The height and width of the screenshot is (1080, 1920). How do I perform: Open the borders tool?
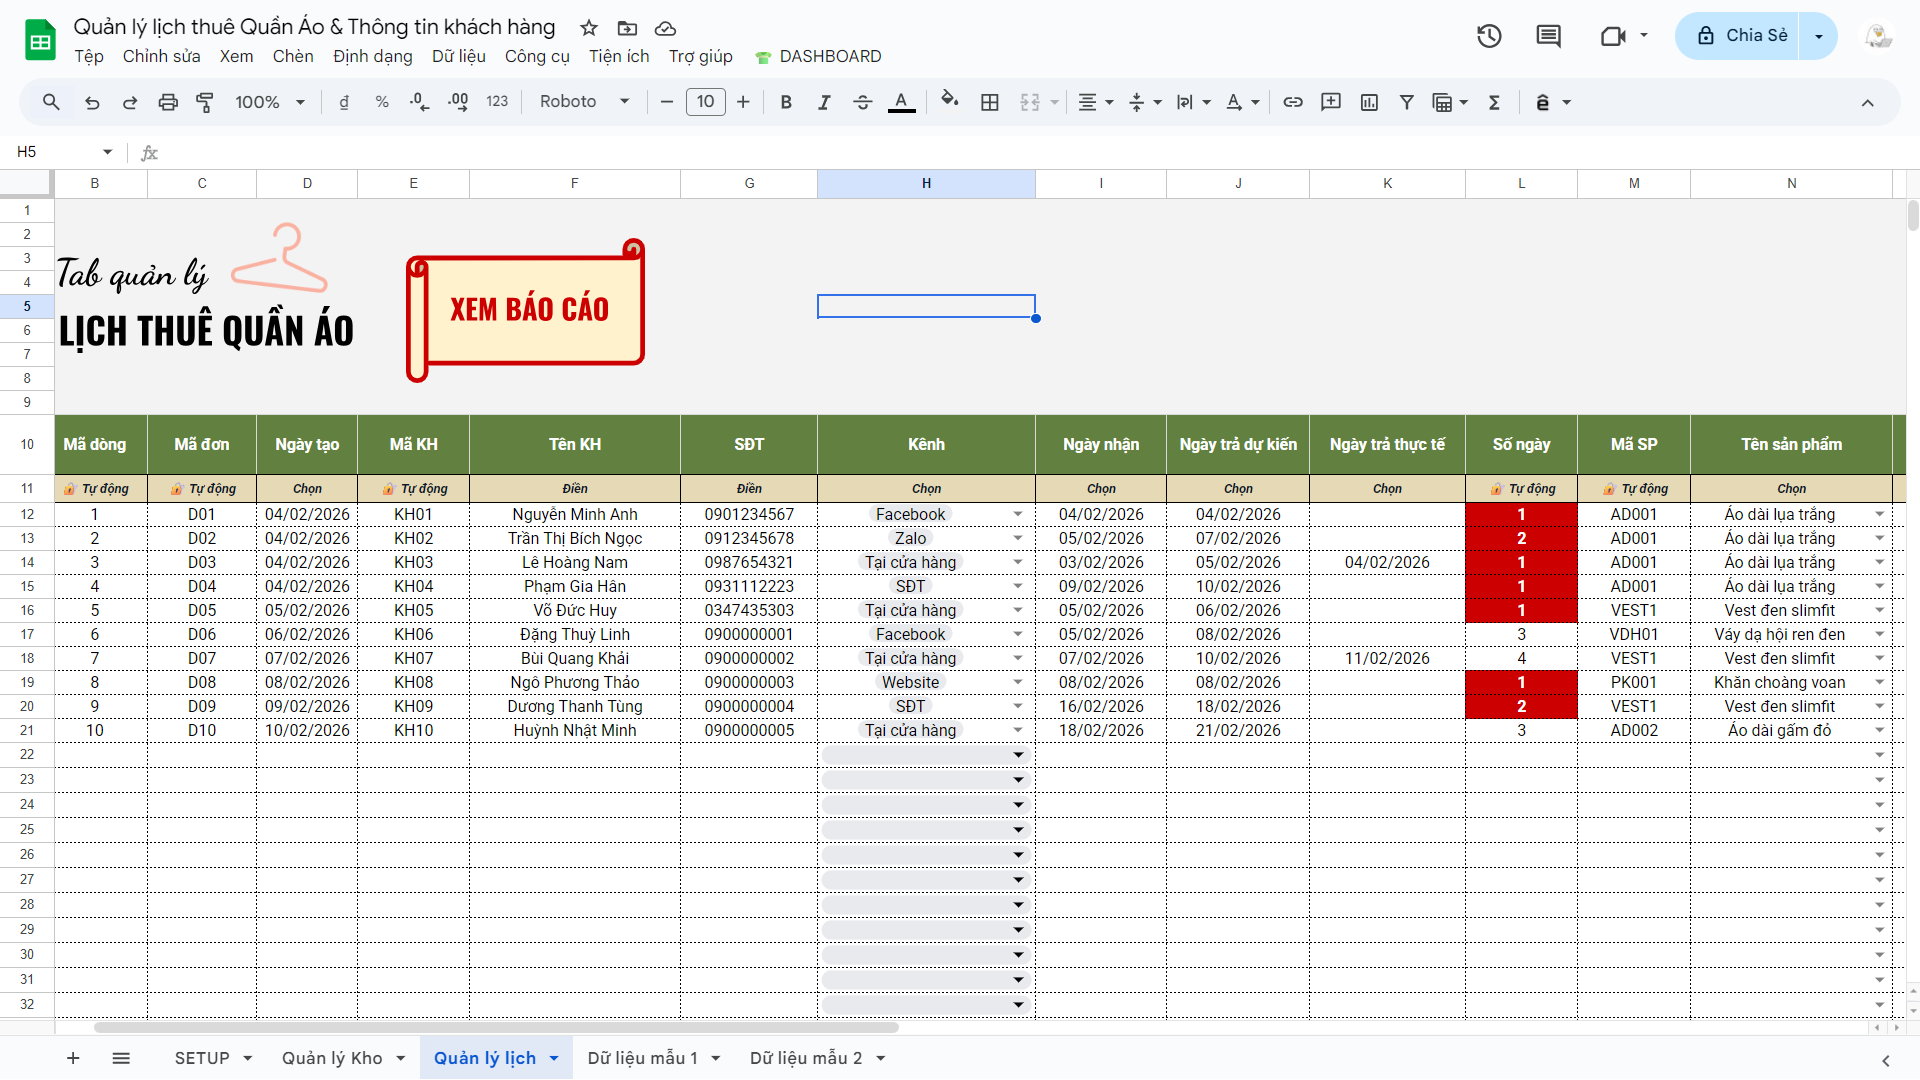click(x=989, y=102)
